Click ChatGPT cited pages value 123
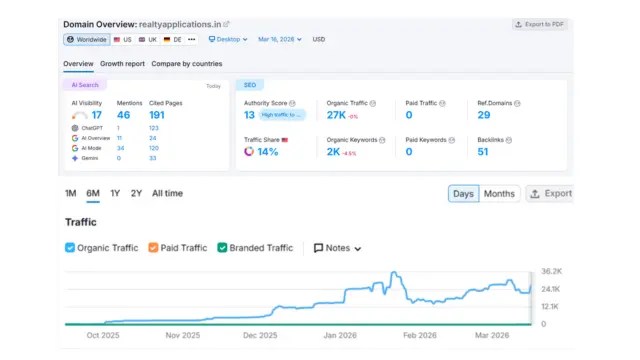This screenshot has height=360, width=640. [x=153, y=128]
